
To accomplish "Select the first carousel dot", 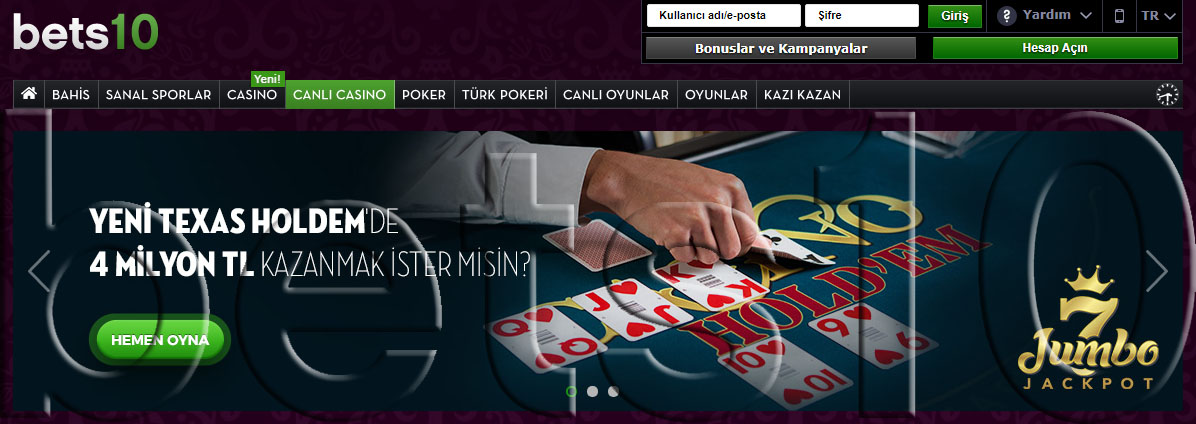I will click(571, 391).
